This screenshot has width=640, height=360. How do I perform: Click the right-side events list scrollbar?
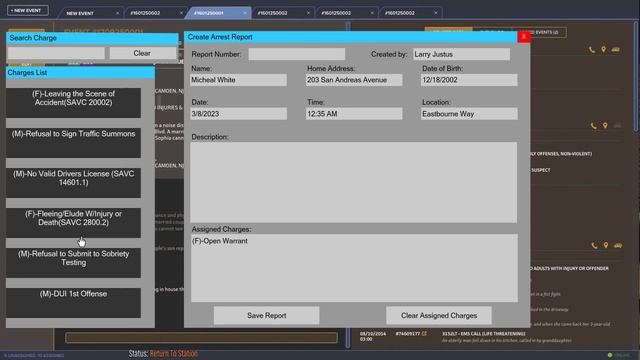(636, 76)
